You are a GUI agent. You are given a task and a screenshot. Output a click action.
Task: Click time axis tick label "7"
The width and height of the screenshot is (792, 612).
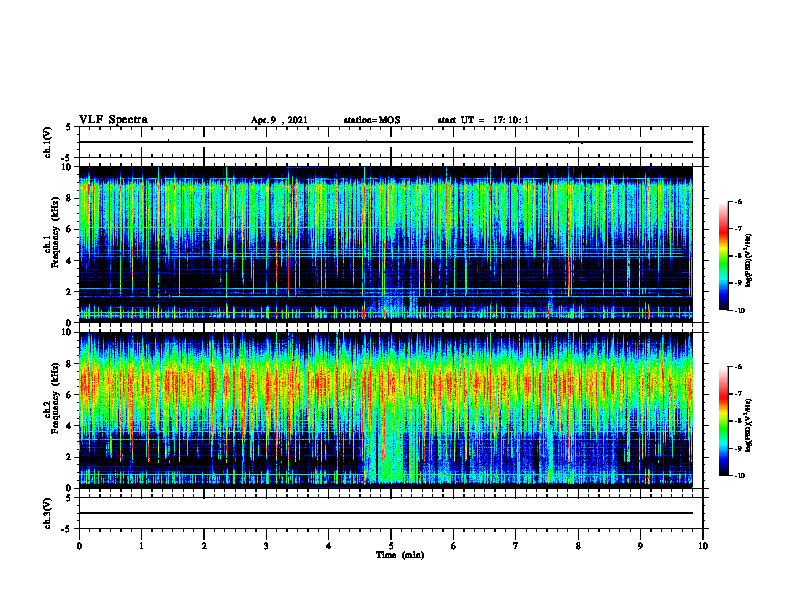516,546
